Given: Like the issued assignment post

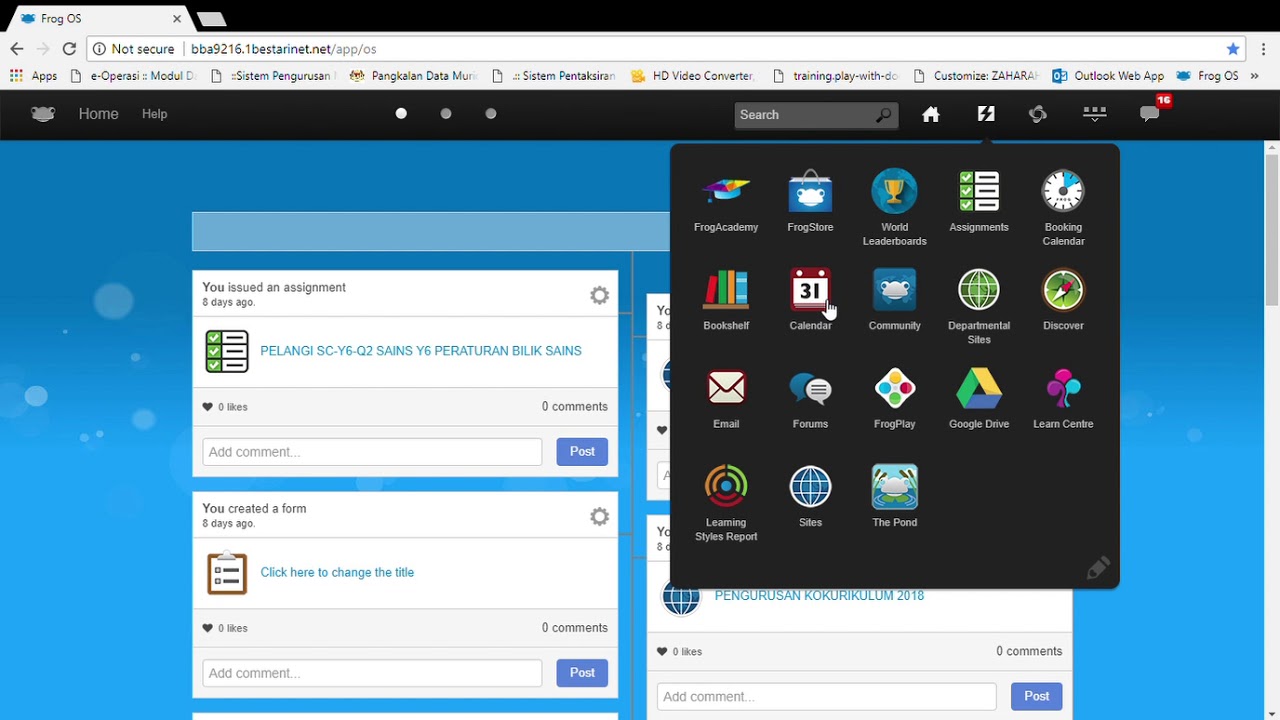Looking at the screenshot, I should 208,407.
